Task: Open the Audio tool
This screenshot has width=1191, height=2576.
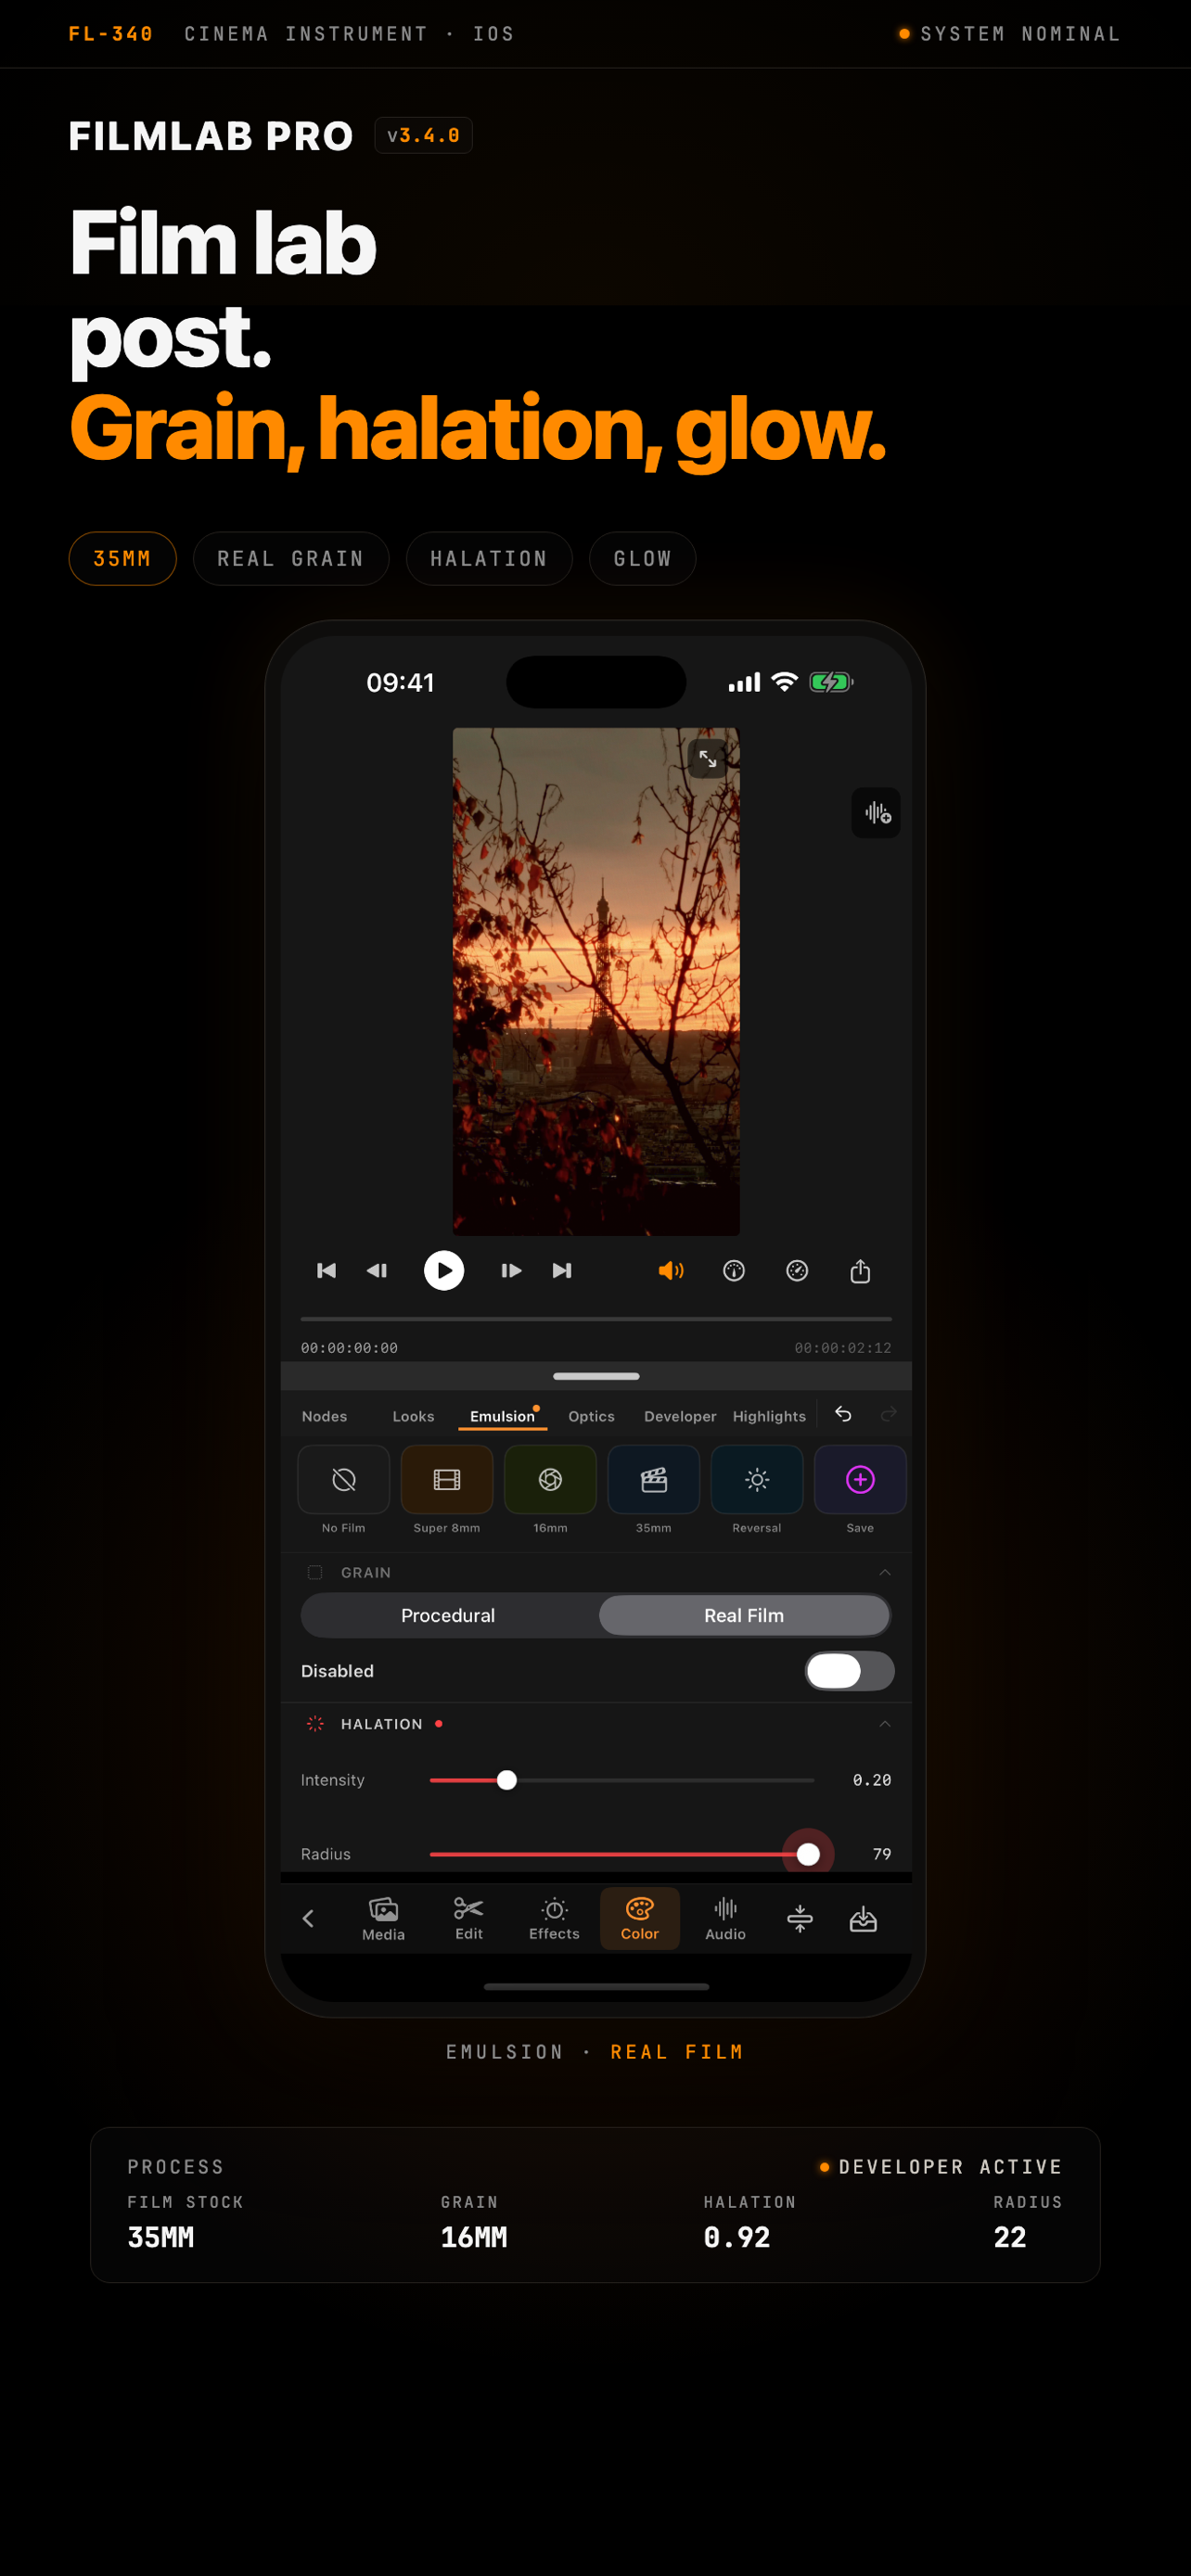Action: click(725, 1919)
